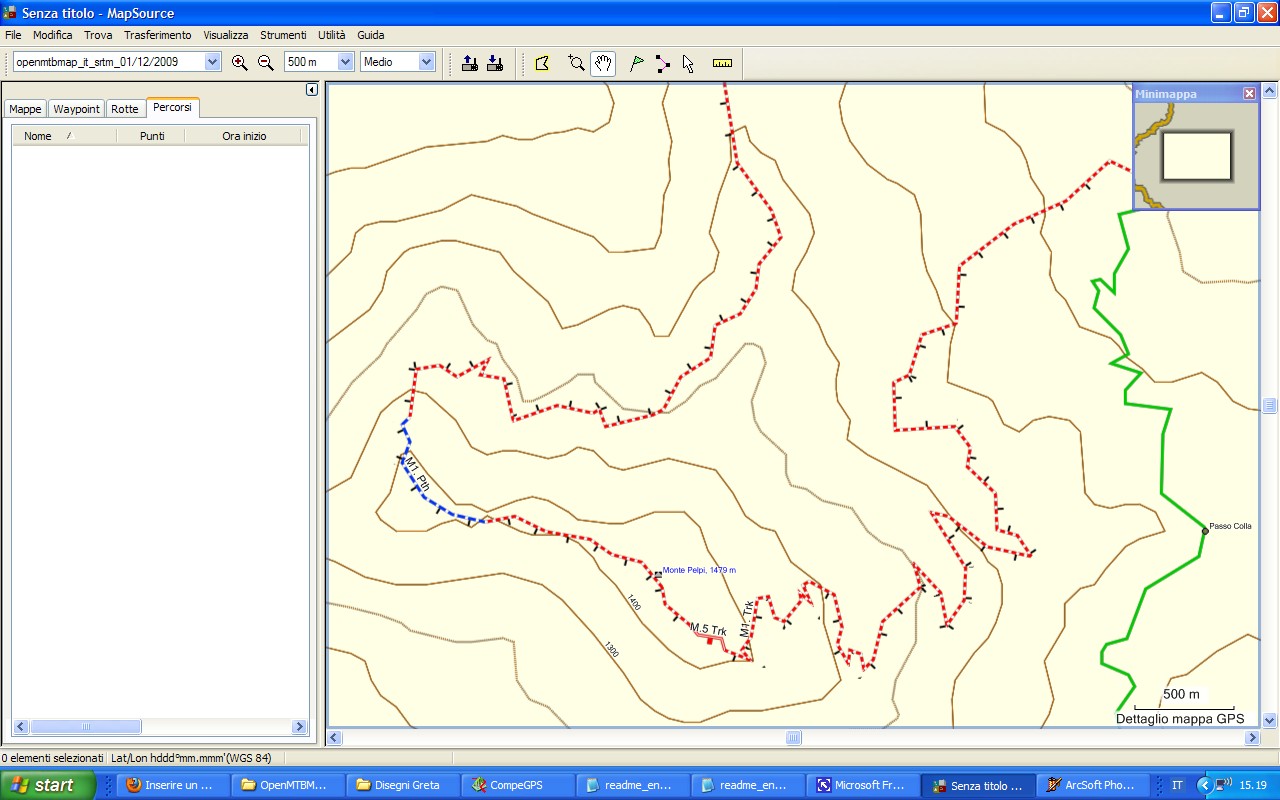Click the left panel horizontal scrollbar thumb
The height and width of the screenshot is (800, 1280).
pyautogui.click(x=87, y=727)
